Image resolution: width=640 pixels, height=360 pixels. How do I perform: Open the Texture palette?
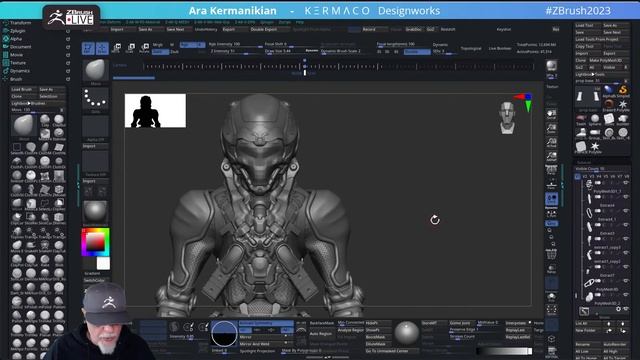click(18, 63)
